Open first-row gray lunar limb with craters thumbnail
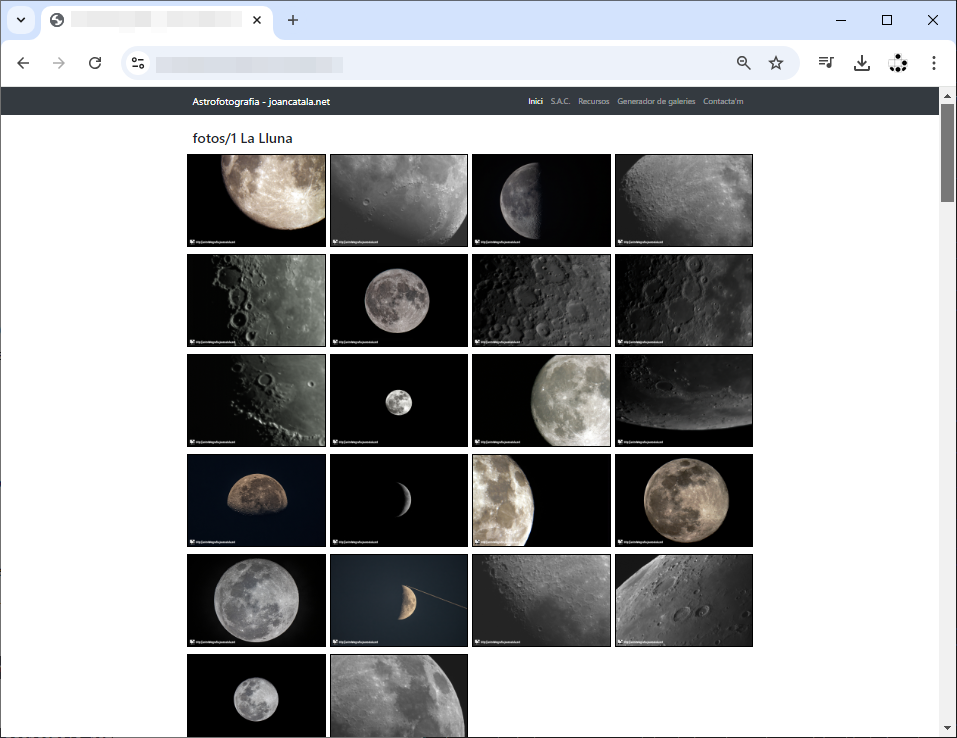 pyautogui.click(x=399, y=200)
